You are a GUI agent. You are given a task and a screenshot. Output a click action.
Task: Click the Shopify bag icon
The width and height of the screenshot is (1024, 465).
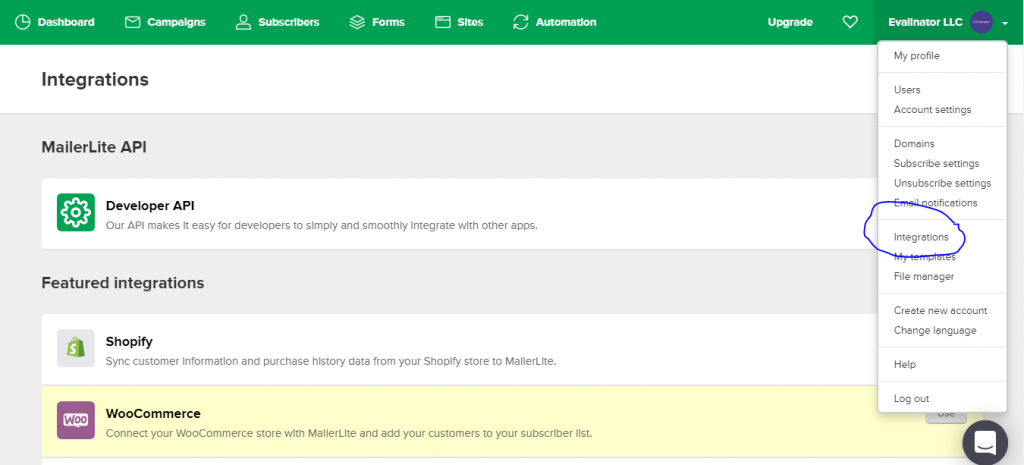(x=76, y=348)
